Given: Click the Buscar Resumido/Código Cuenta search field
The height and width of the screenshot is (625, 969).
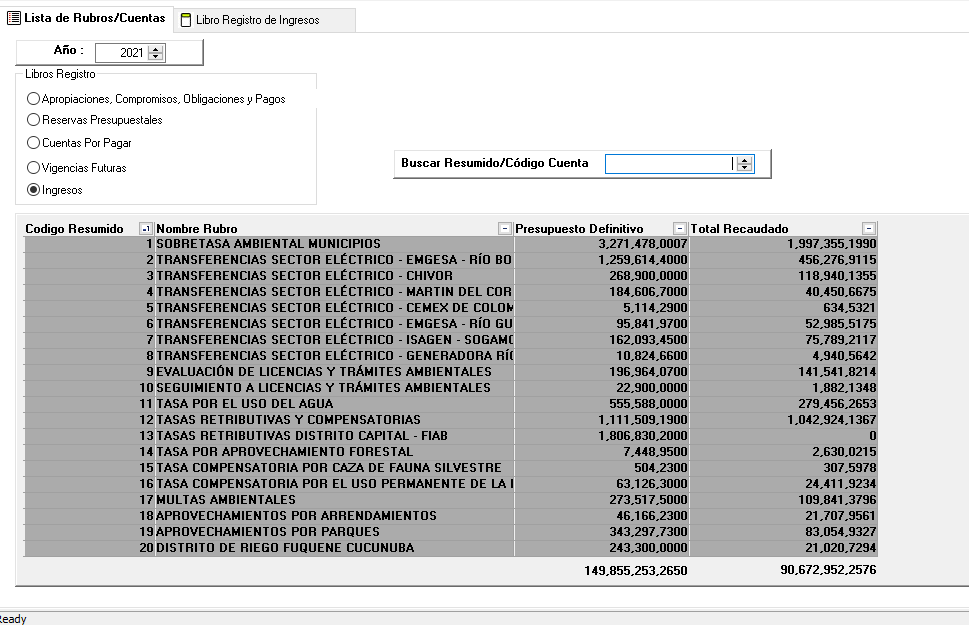Looking at the screenshot, I should click(668, 163).
